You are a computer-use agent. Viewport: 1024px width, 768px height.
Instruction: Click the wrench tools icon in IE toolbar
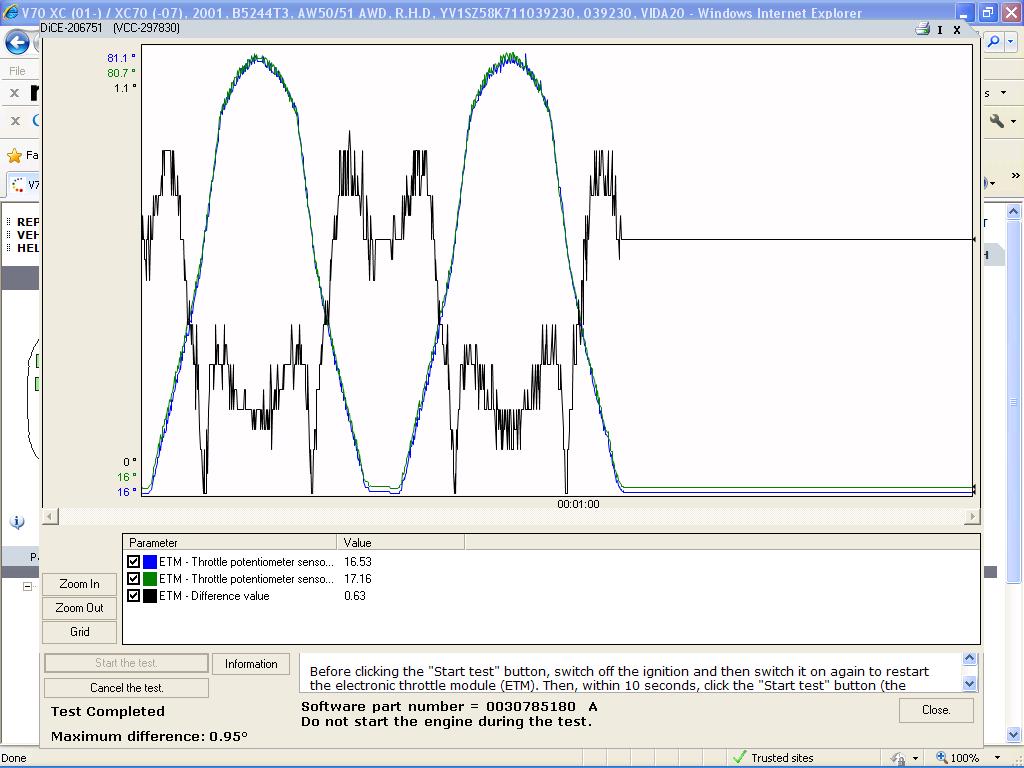pos(997,121)
